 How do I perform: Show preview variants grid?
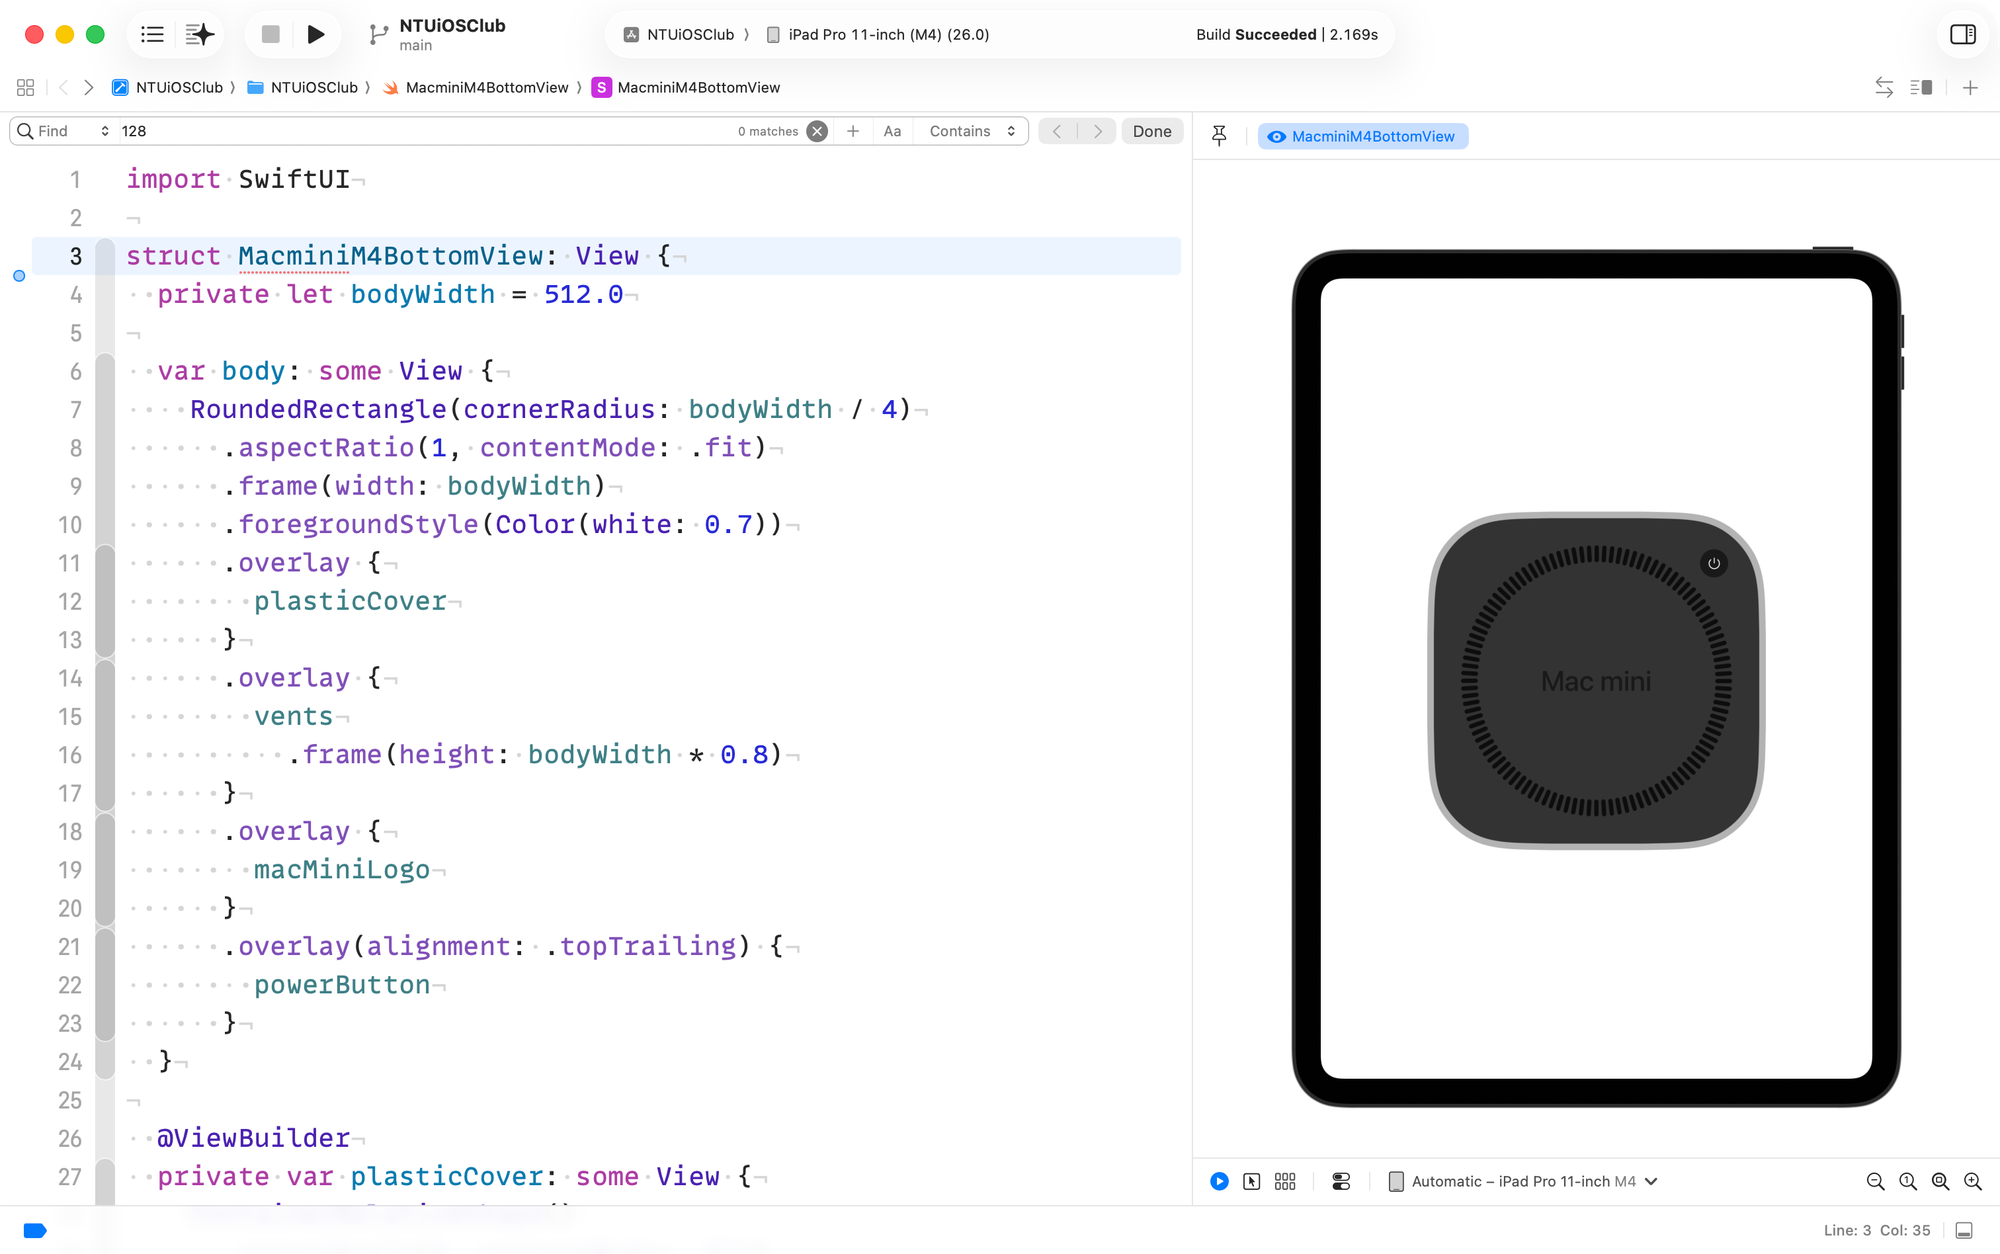click(x=1285, y=1181)
